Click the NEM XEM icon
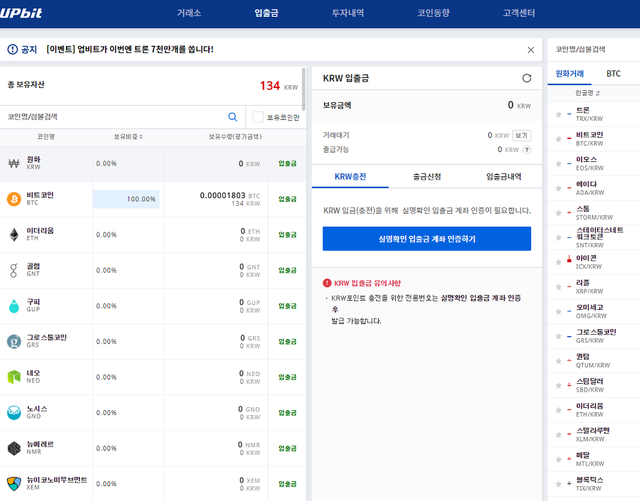The height and width of the screenshot is (501, 640). point(14,484)
